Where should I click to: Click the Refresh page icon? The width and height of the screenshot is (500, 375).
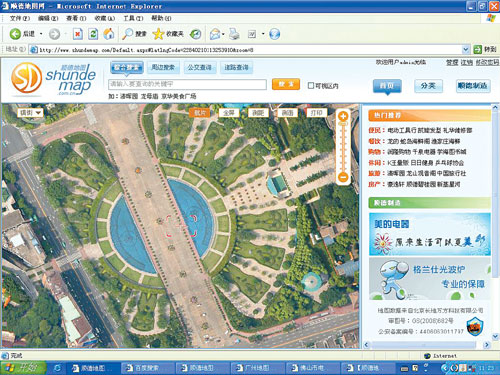[93, 34]
